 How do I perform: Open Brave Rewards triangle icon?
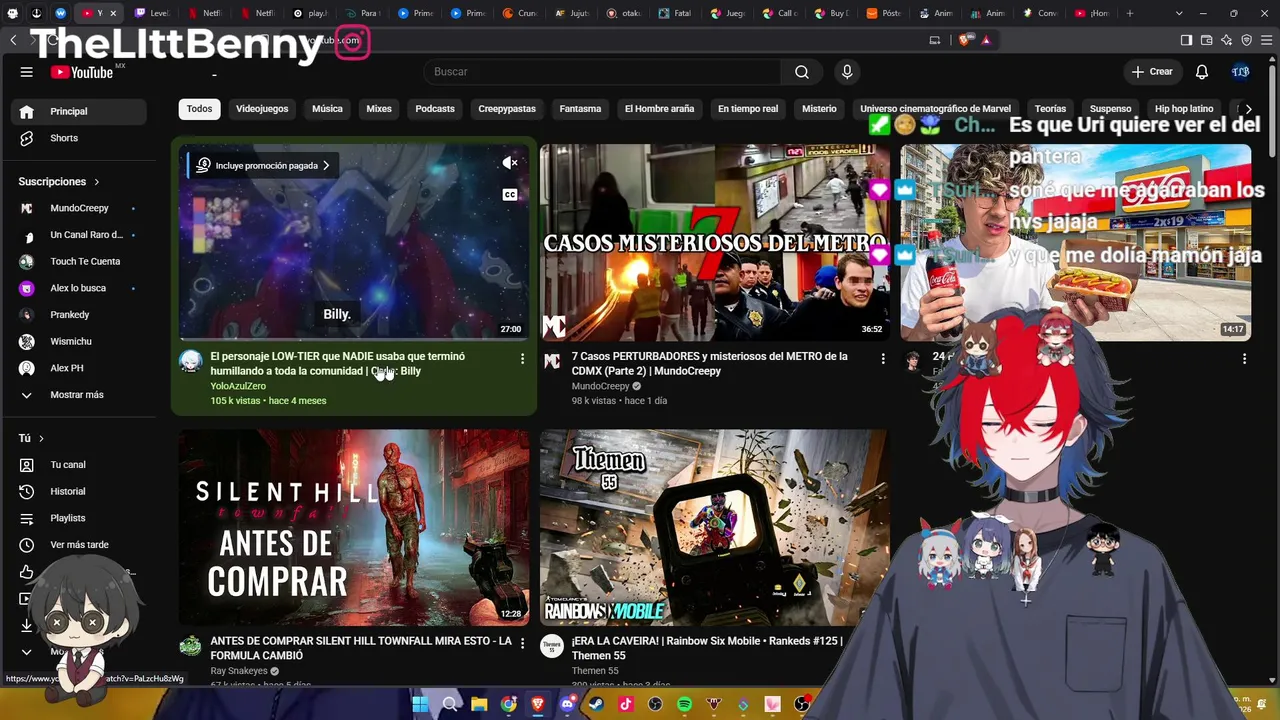coord(986,40)
